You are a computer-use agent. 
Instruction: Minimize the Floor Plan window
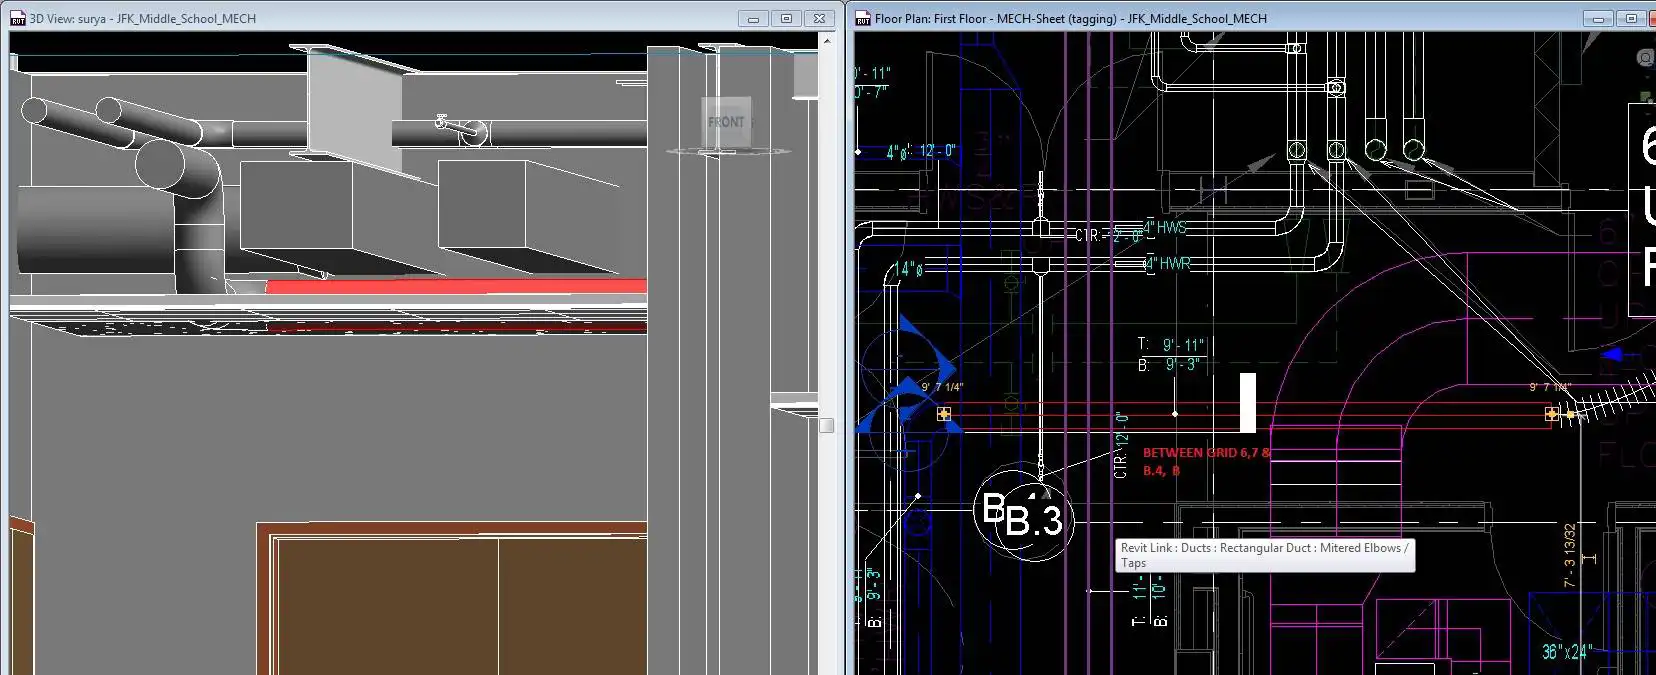tap(1598, 18)
